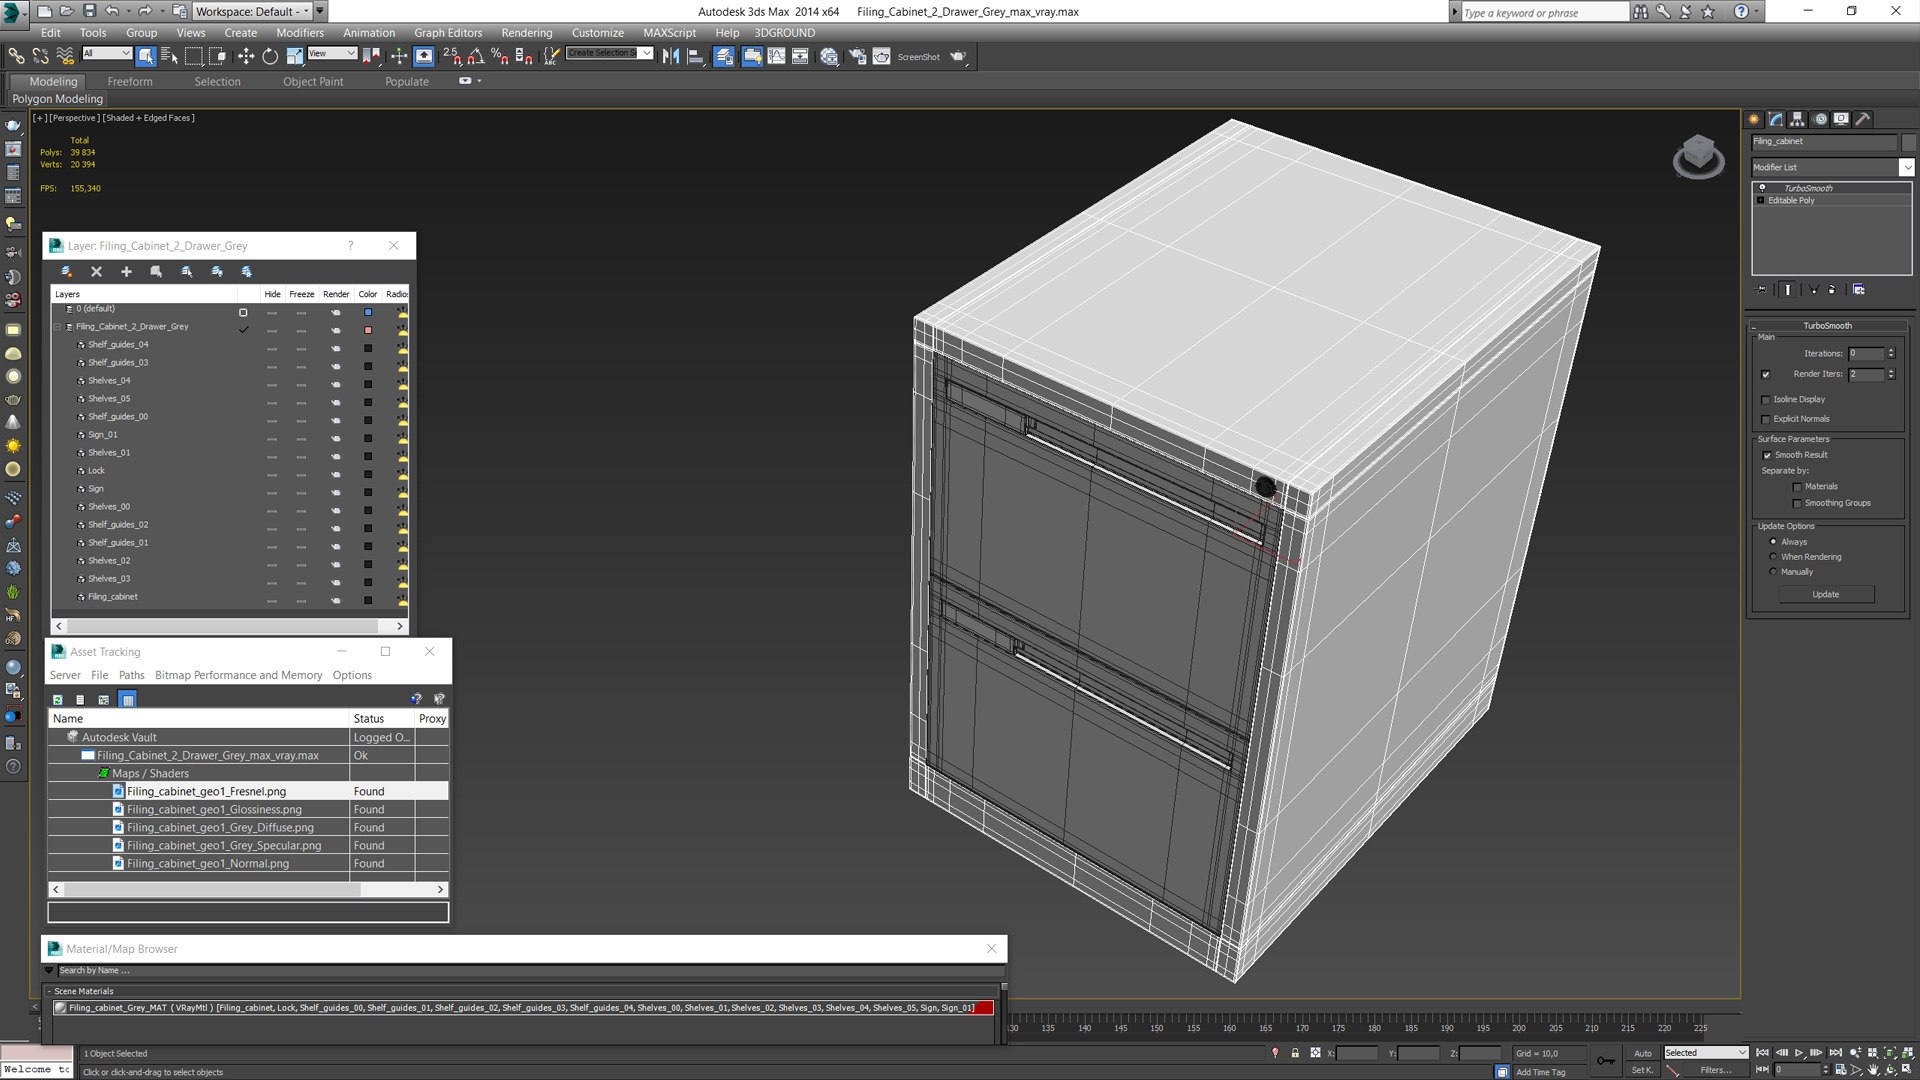Select the When Rendering update option
The image size is (1920, 1080).
coord(1773,557)
